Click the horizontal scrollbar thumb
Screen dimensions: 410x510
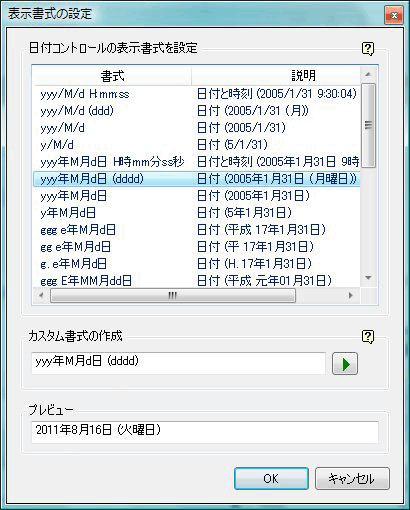coord(173,295)
